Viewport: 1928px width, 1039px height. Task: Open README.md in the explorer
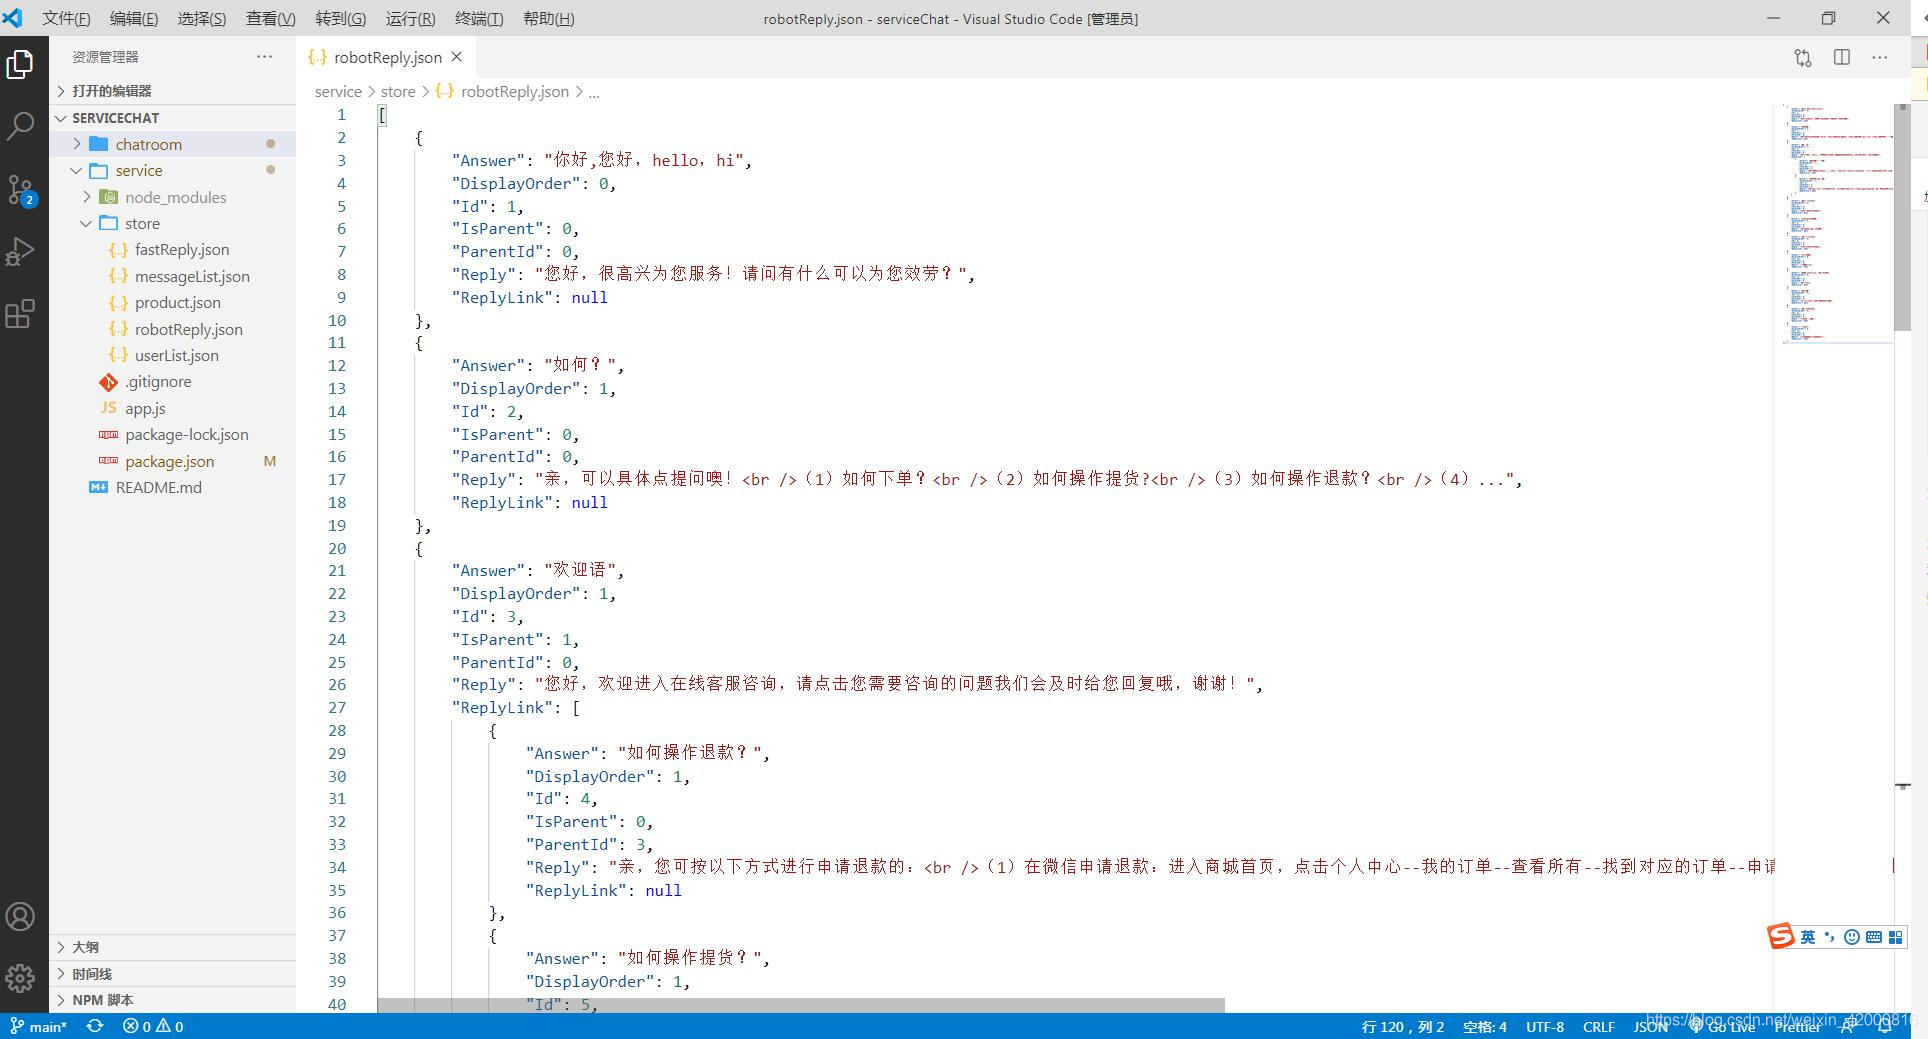[173, 487]
